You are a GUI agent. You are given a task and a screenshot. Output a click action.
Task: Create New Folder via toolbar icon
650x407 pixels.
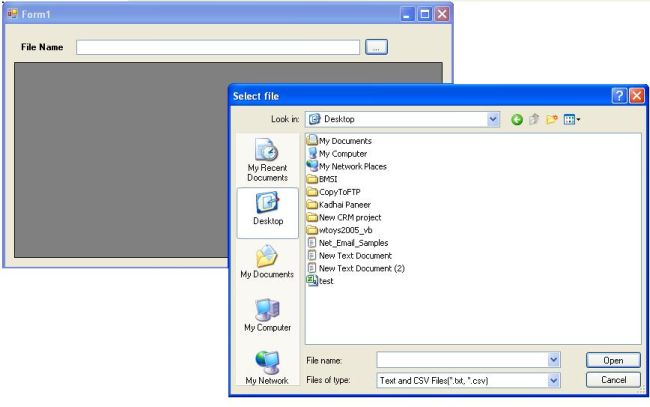551,120
